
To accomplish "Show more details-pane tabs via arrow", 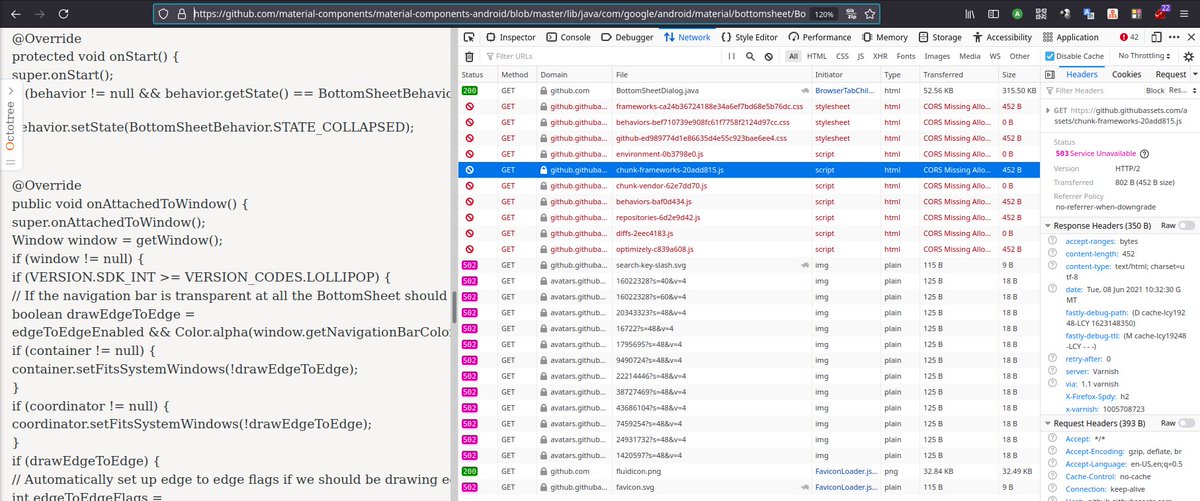I will (1195, 74).
